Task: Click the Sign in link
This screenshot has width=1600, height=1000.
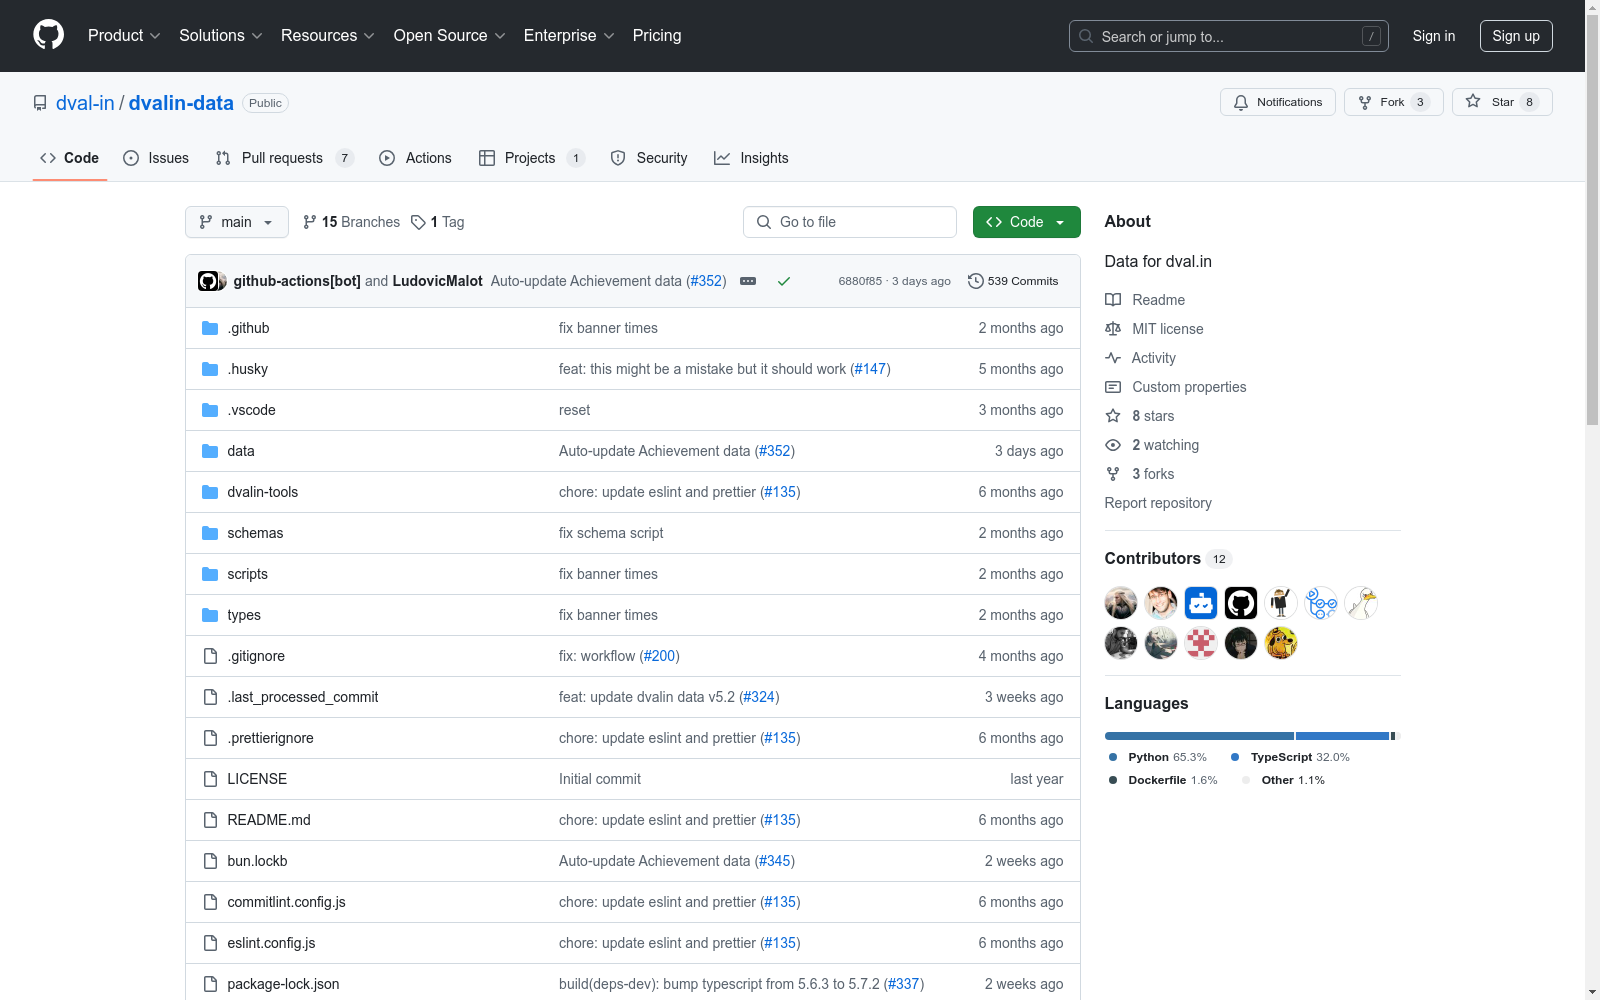Action: coord(1434,36)
